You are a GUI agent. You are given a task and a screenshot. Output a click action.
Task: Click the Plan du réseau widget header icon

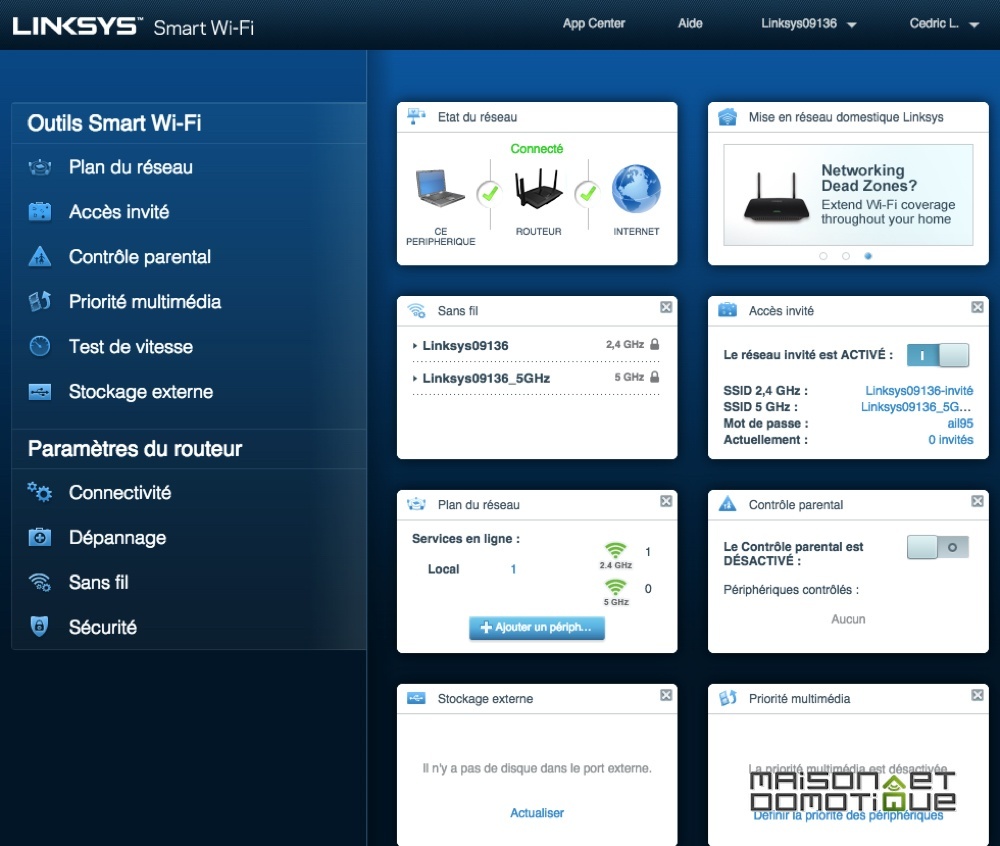pyautogui.click(x=416, y=504)
